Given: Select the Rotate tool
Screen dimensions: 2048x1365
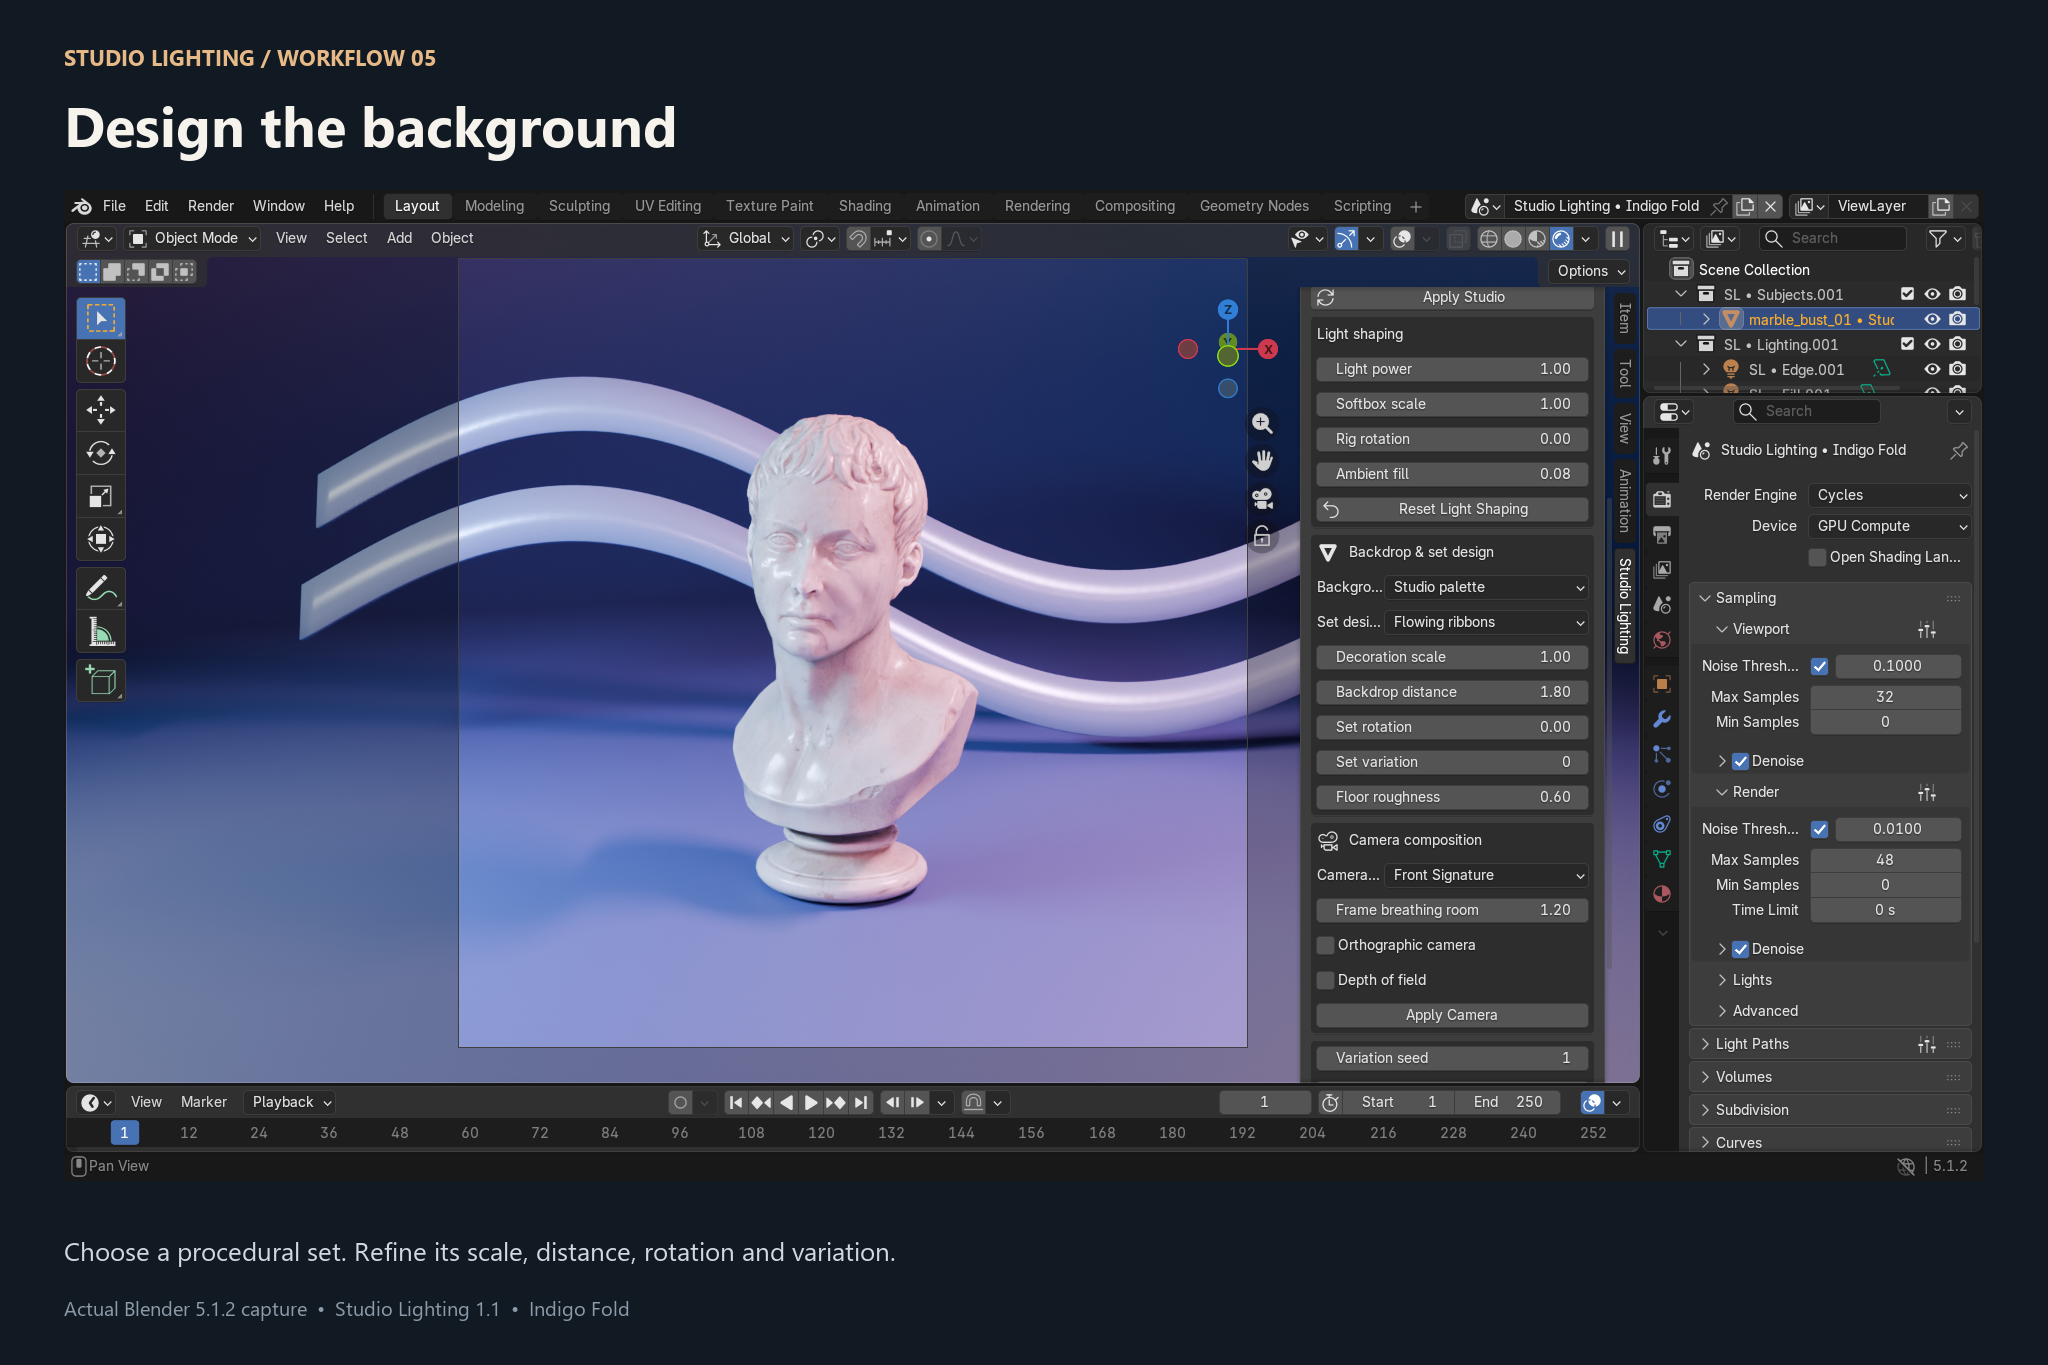Looking at the screenshot, I should (x=101, y=453).
